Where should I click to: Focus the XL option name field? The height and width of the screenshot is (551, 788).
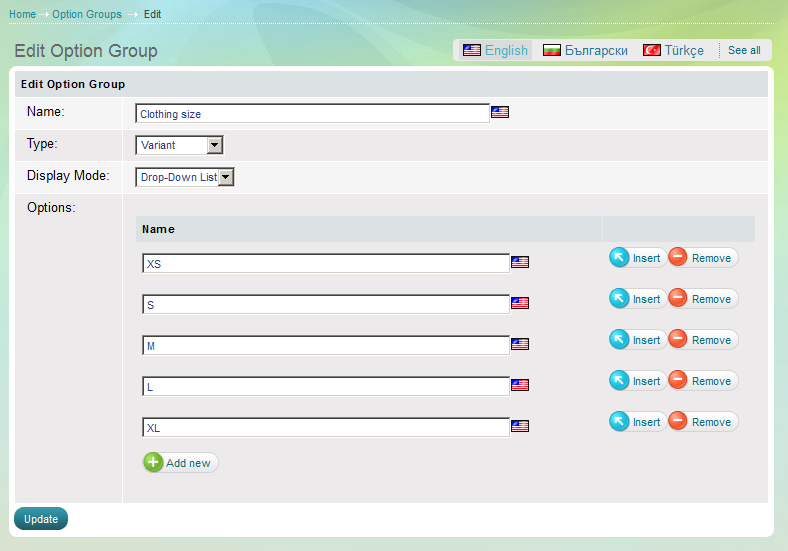[x=326, y=427]
